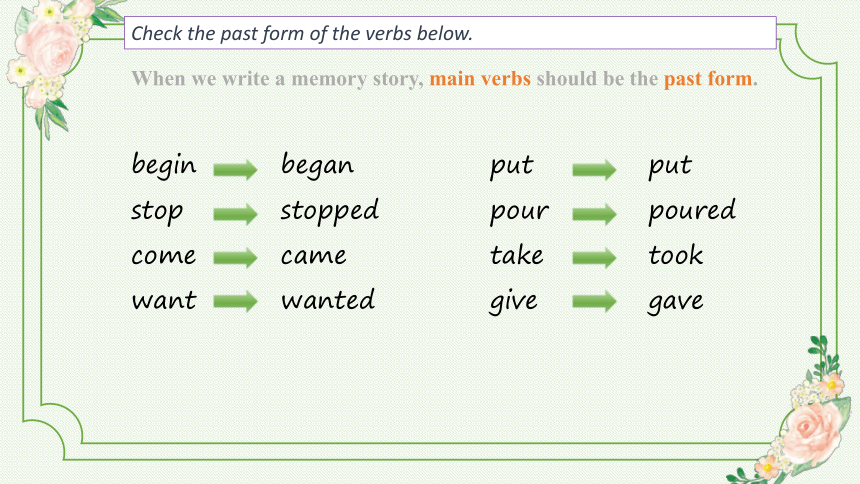Click the green arrow after take
Image resolution: width=860 pixels, height=484 pixels.
[x=594, y=257]
